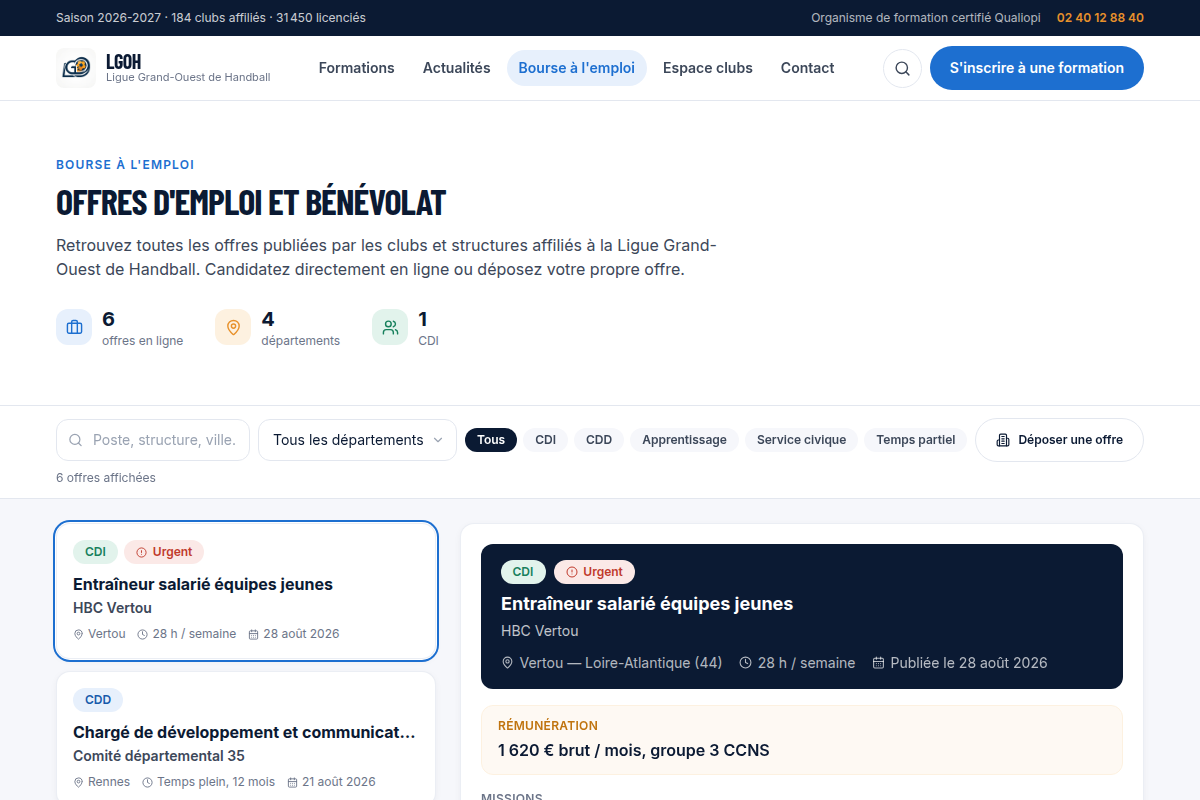This screenshot has height=800, width=1200.
Task: Select the Tous filter chip
Action: pos(491,440)
